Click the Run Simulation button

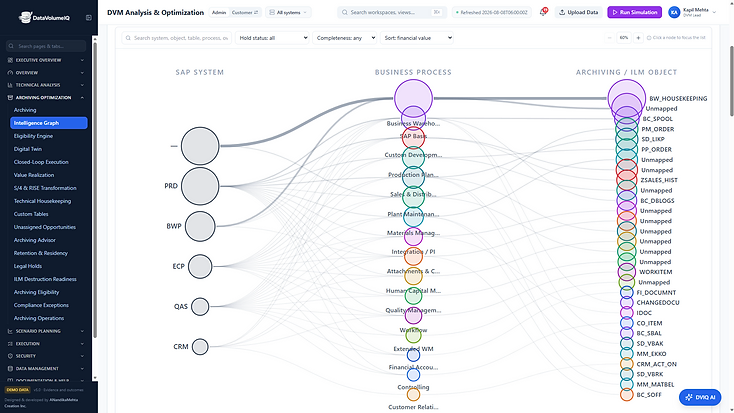(x=634, y=12)
